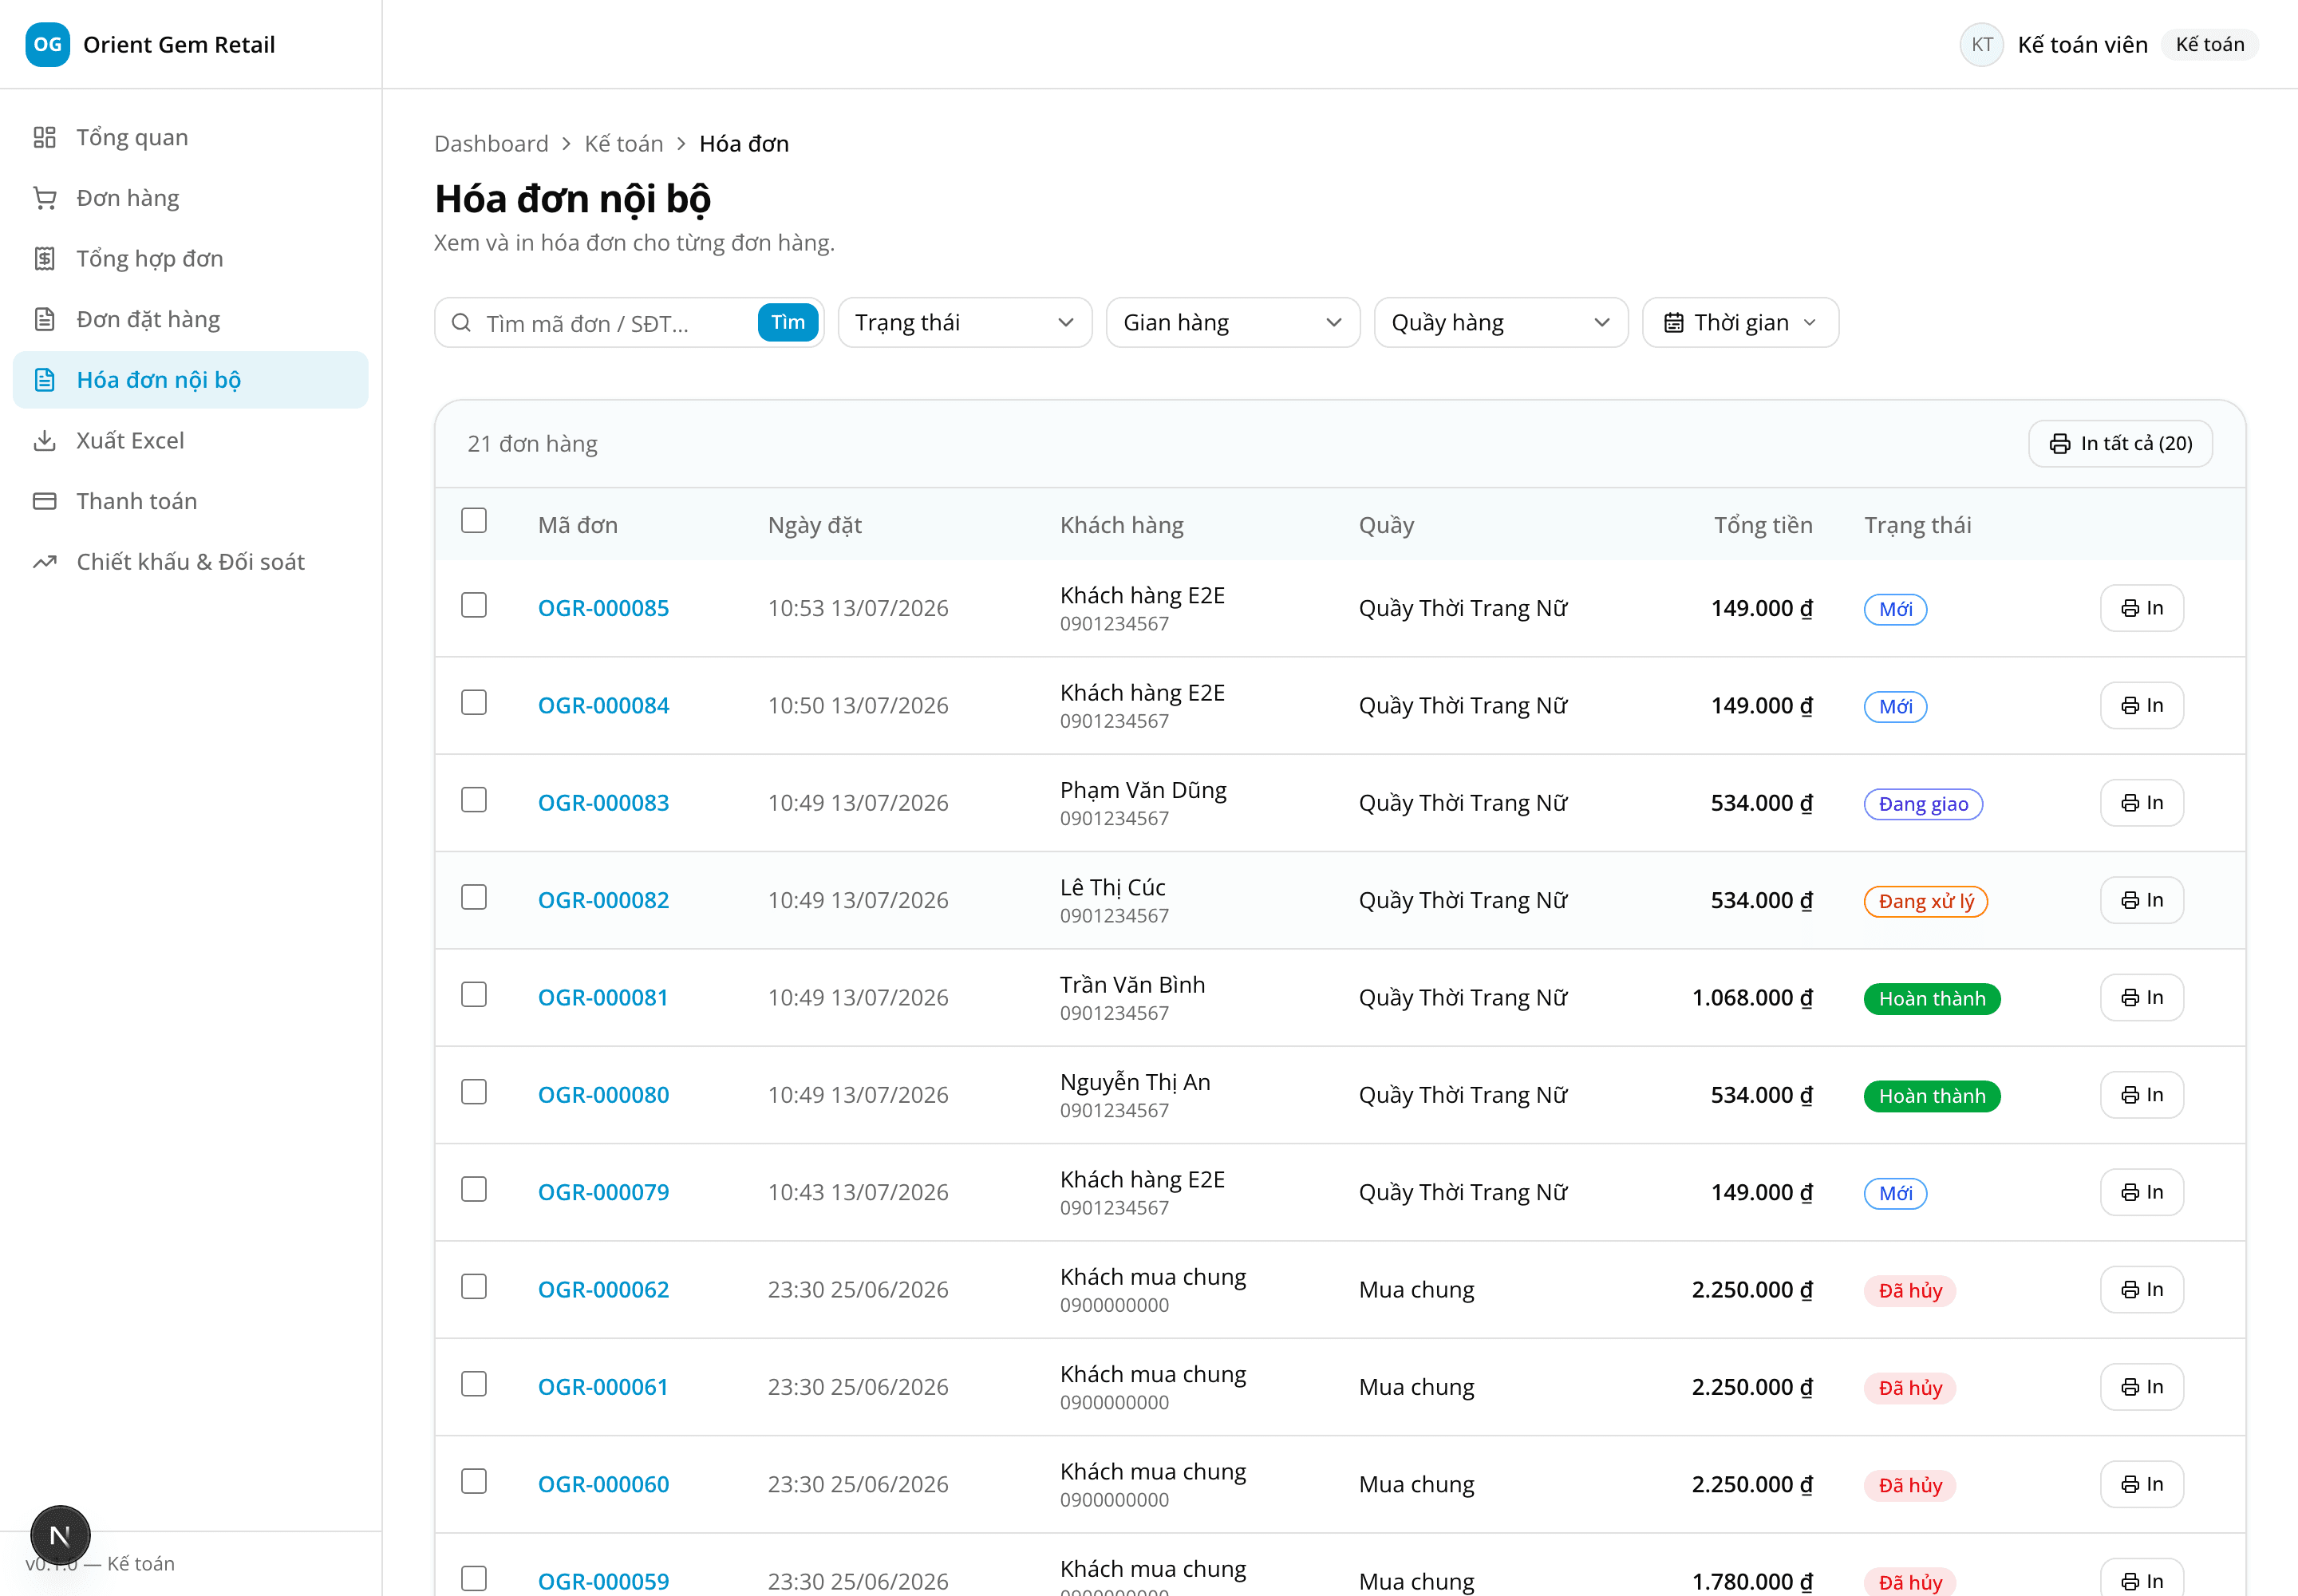Click the Tìm search button

click(x=788, y=323)
